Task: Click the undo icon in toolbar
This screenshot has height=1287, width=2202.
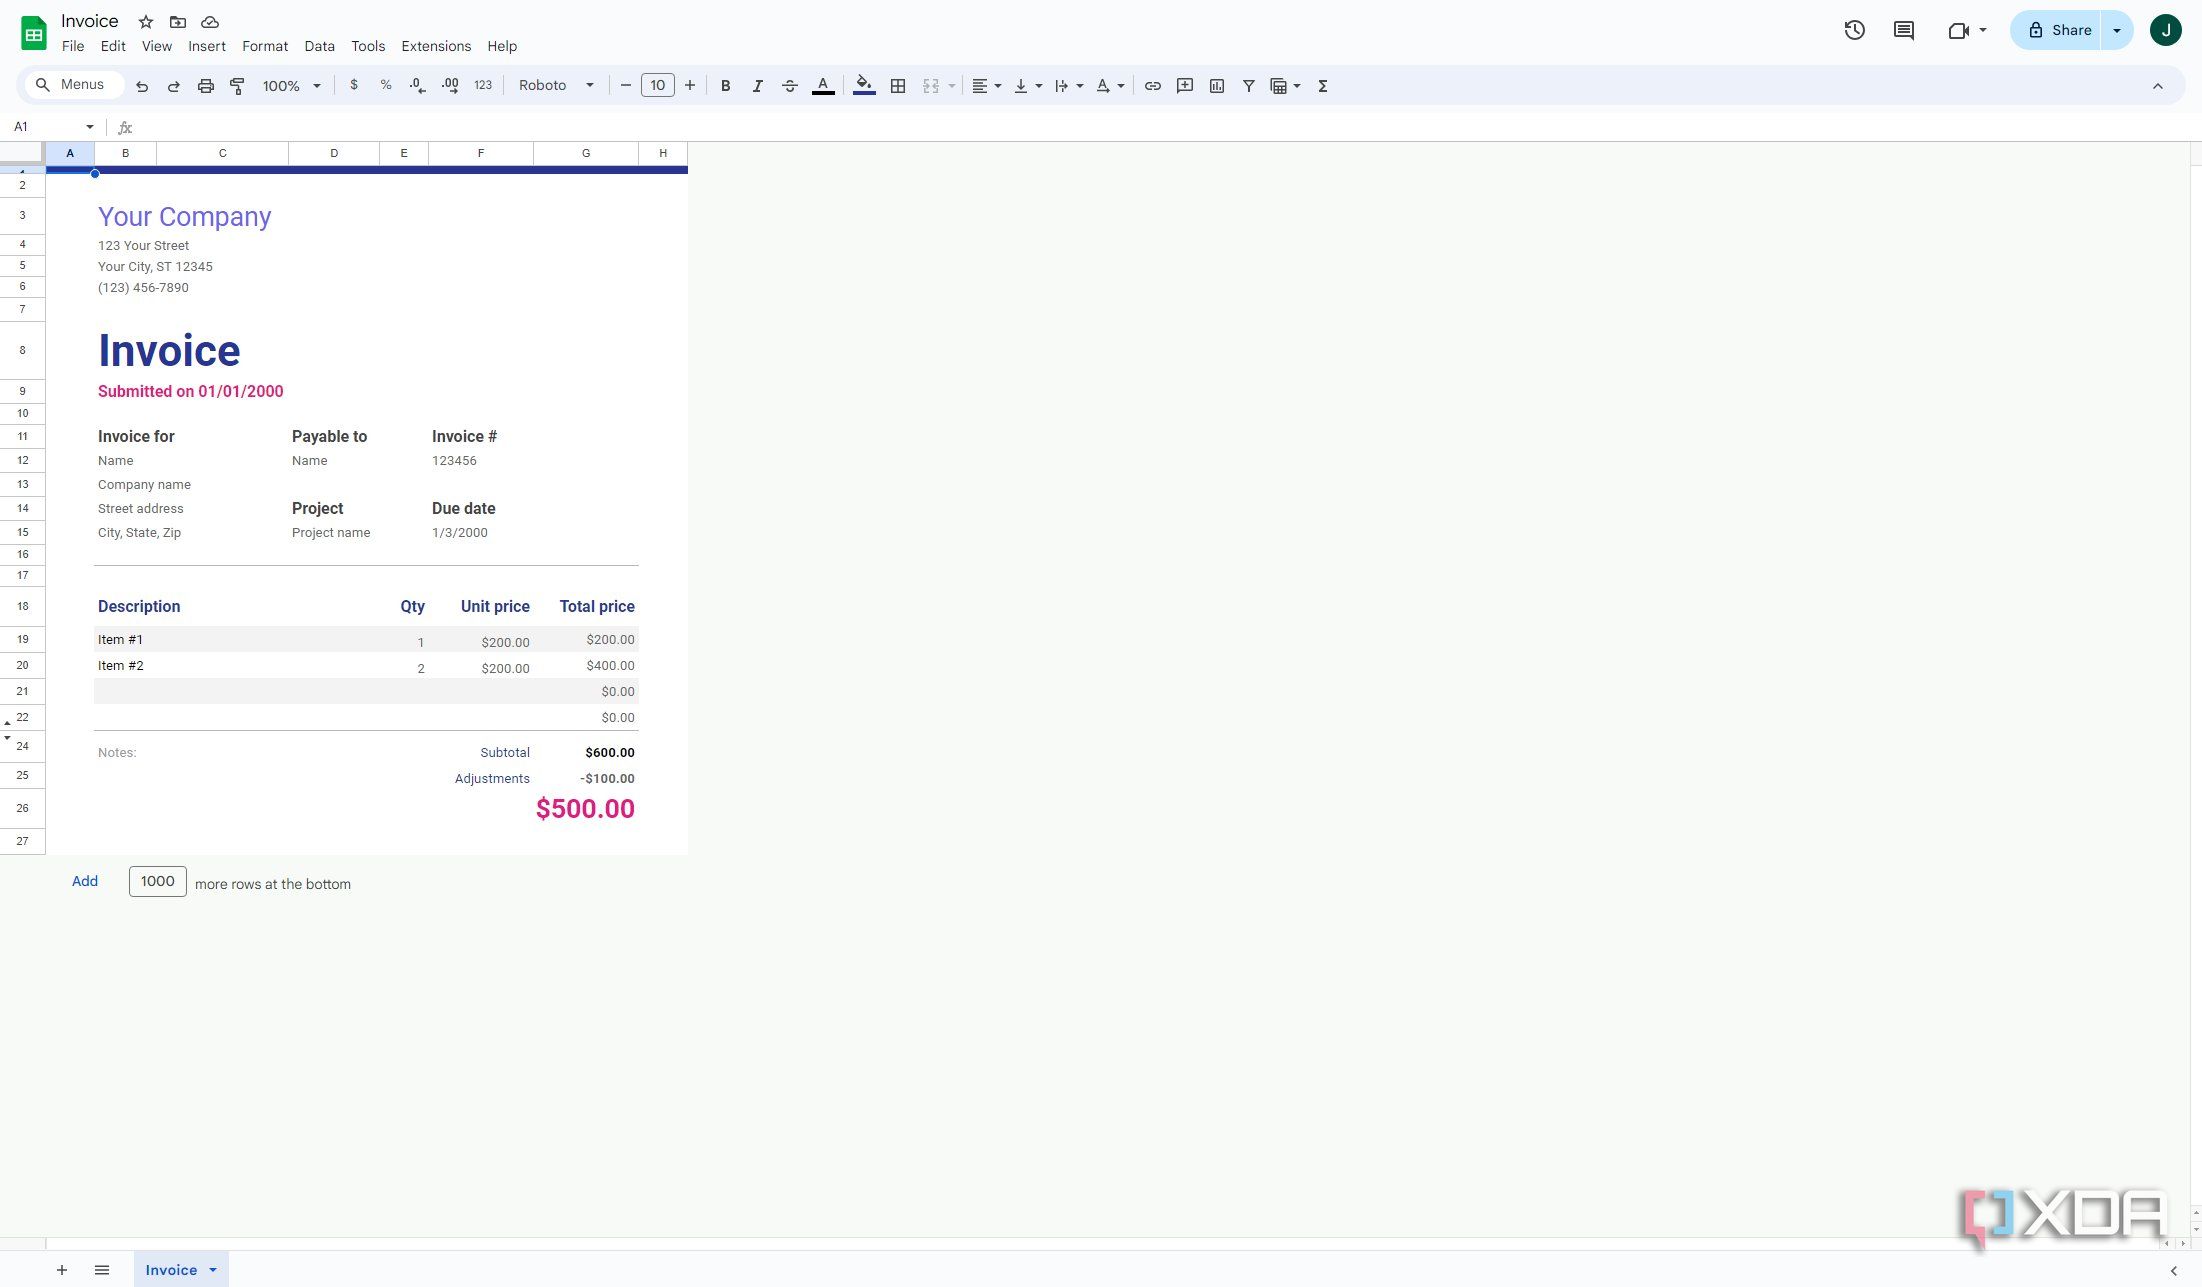Action: [142, 86]
